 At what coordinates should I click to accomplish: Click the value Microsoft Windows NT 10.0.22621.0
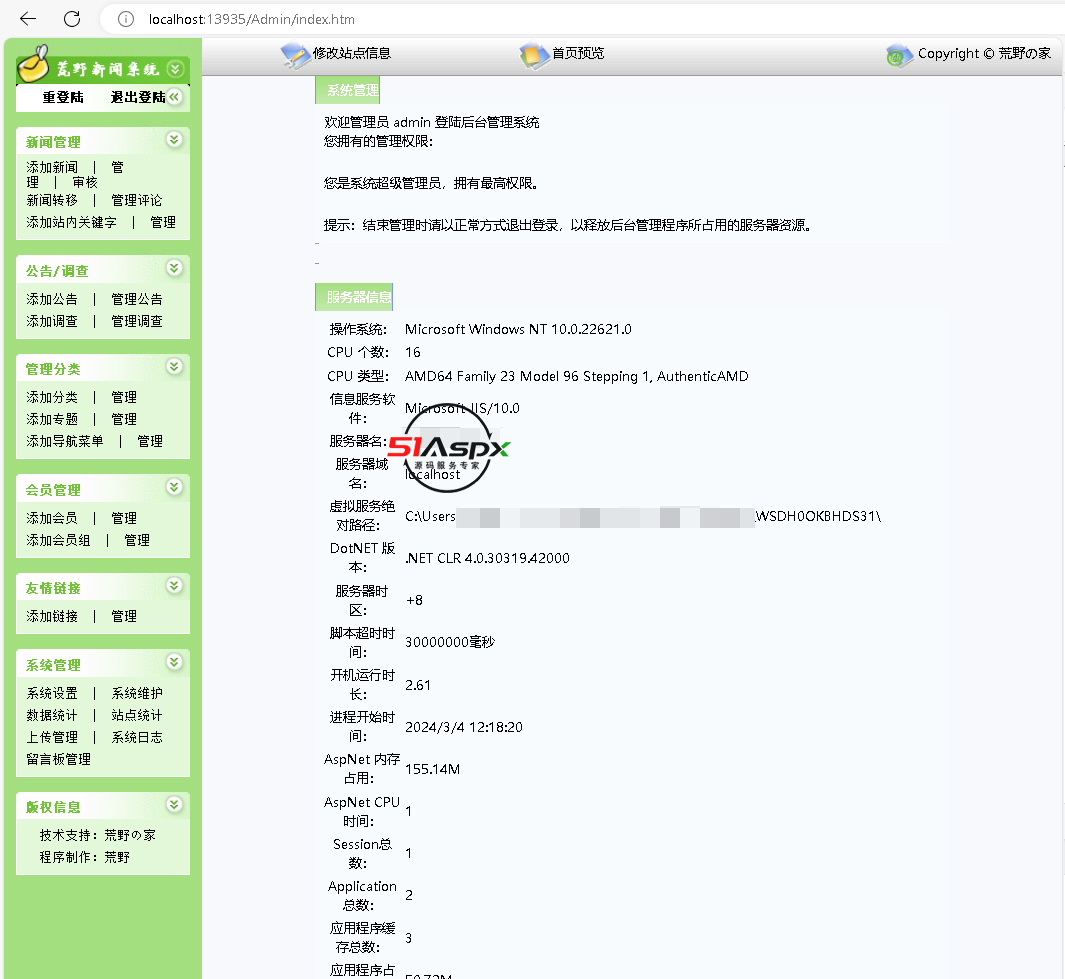tap(518, 329)
